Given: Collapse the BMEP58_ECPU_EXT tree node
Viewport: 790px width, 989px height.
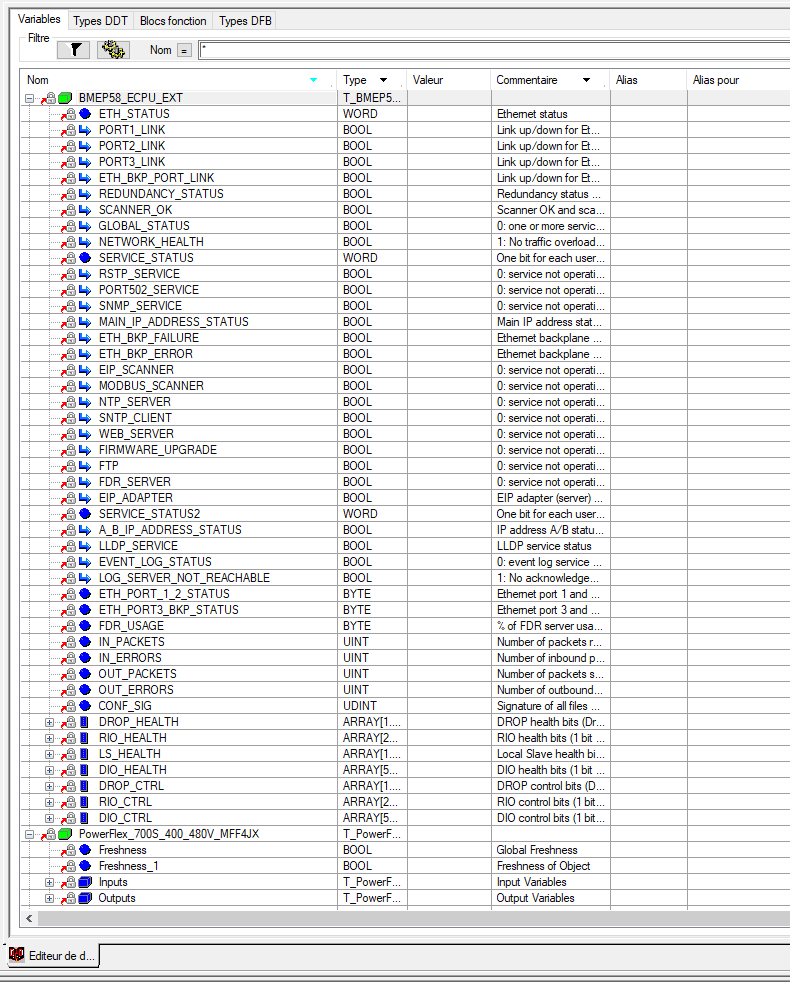Looking at the screenshot, I should (30, 98).
